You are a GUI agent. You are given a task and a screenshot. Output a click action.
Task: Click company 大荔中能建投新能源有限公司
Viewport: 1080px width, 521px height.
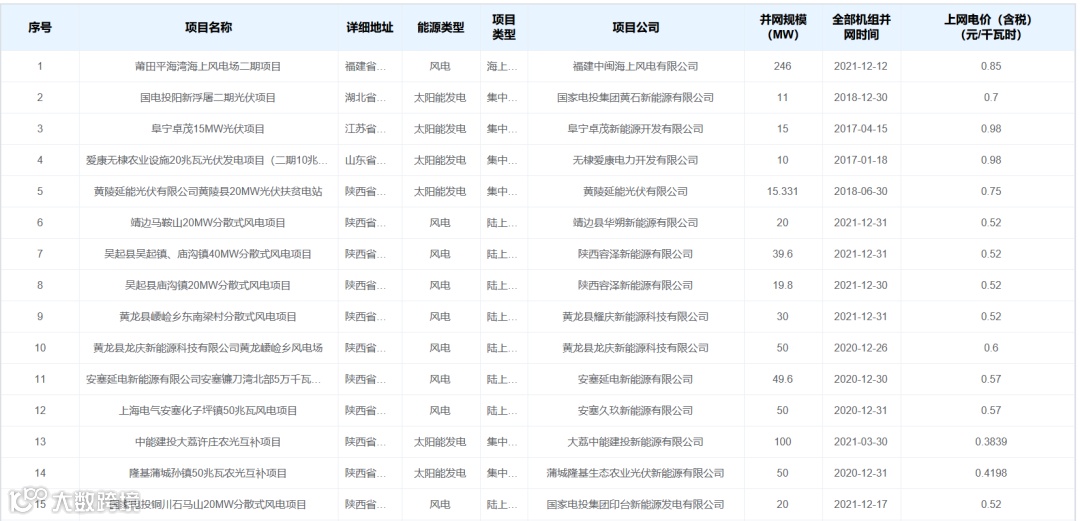pyautogui.click(x=636, y=442)
